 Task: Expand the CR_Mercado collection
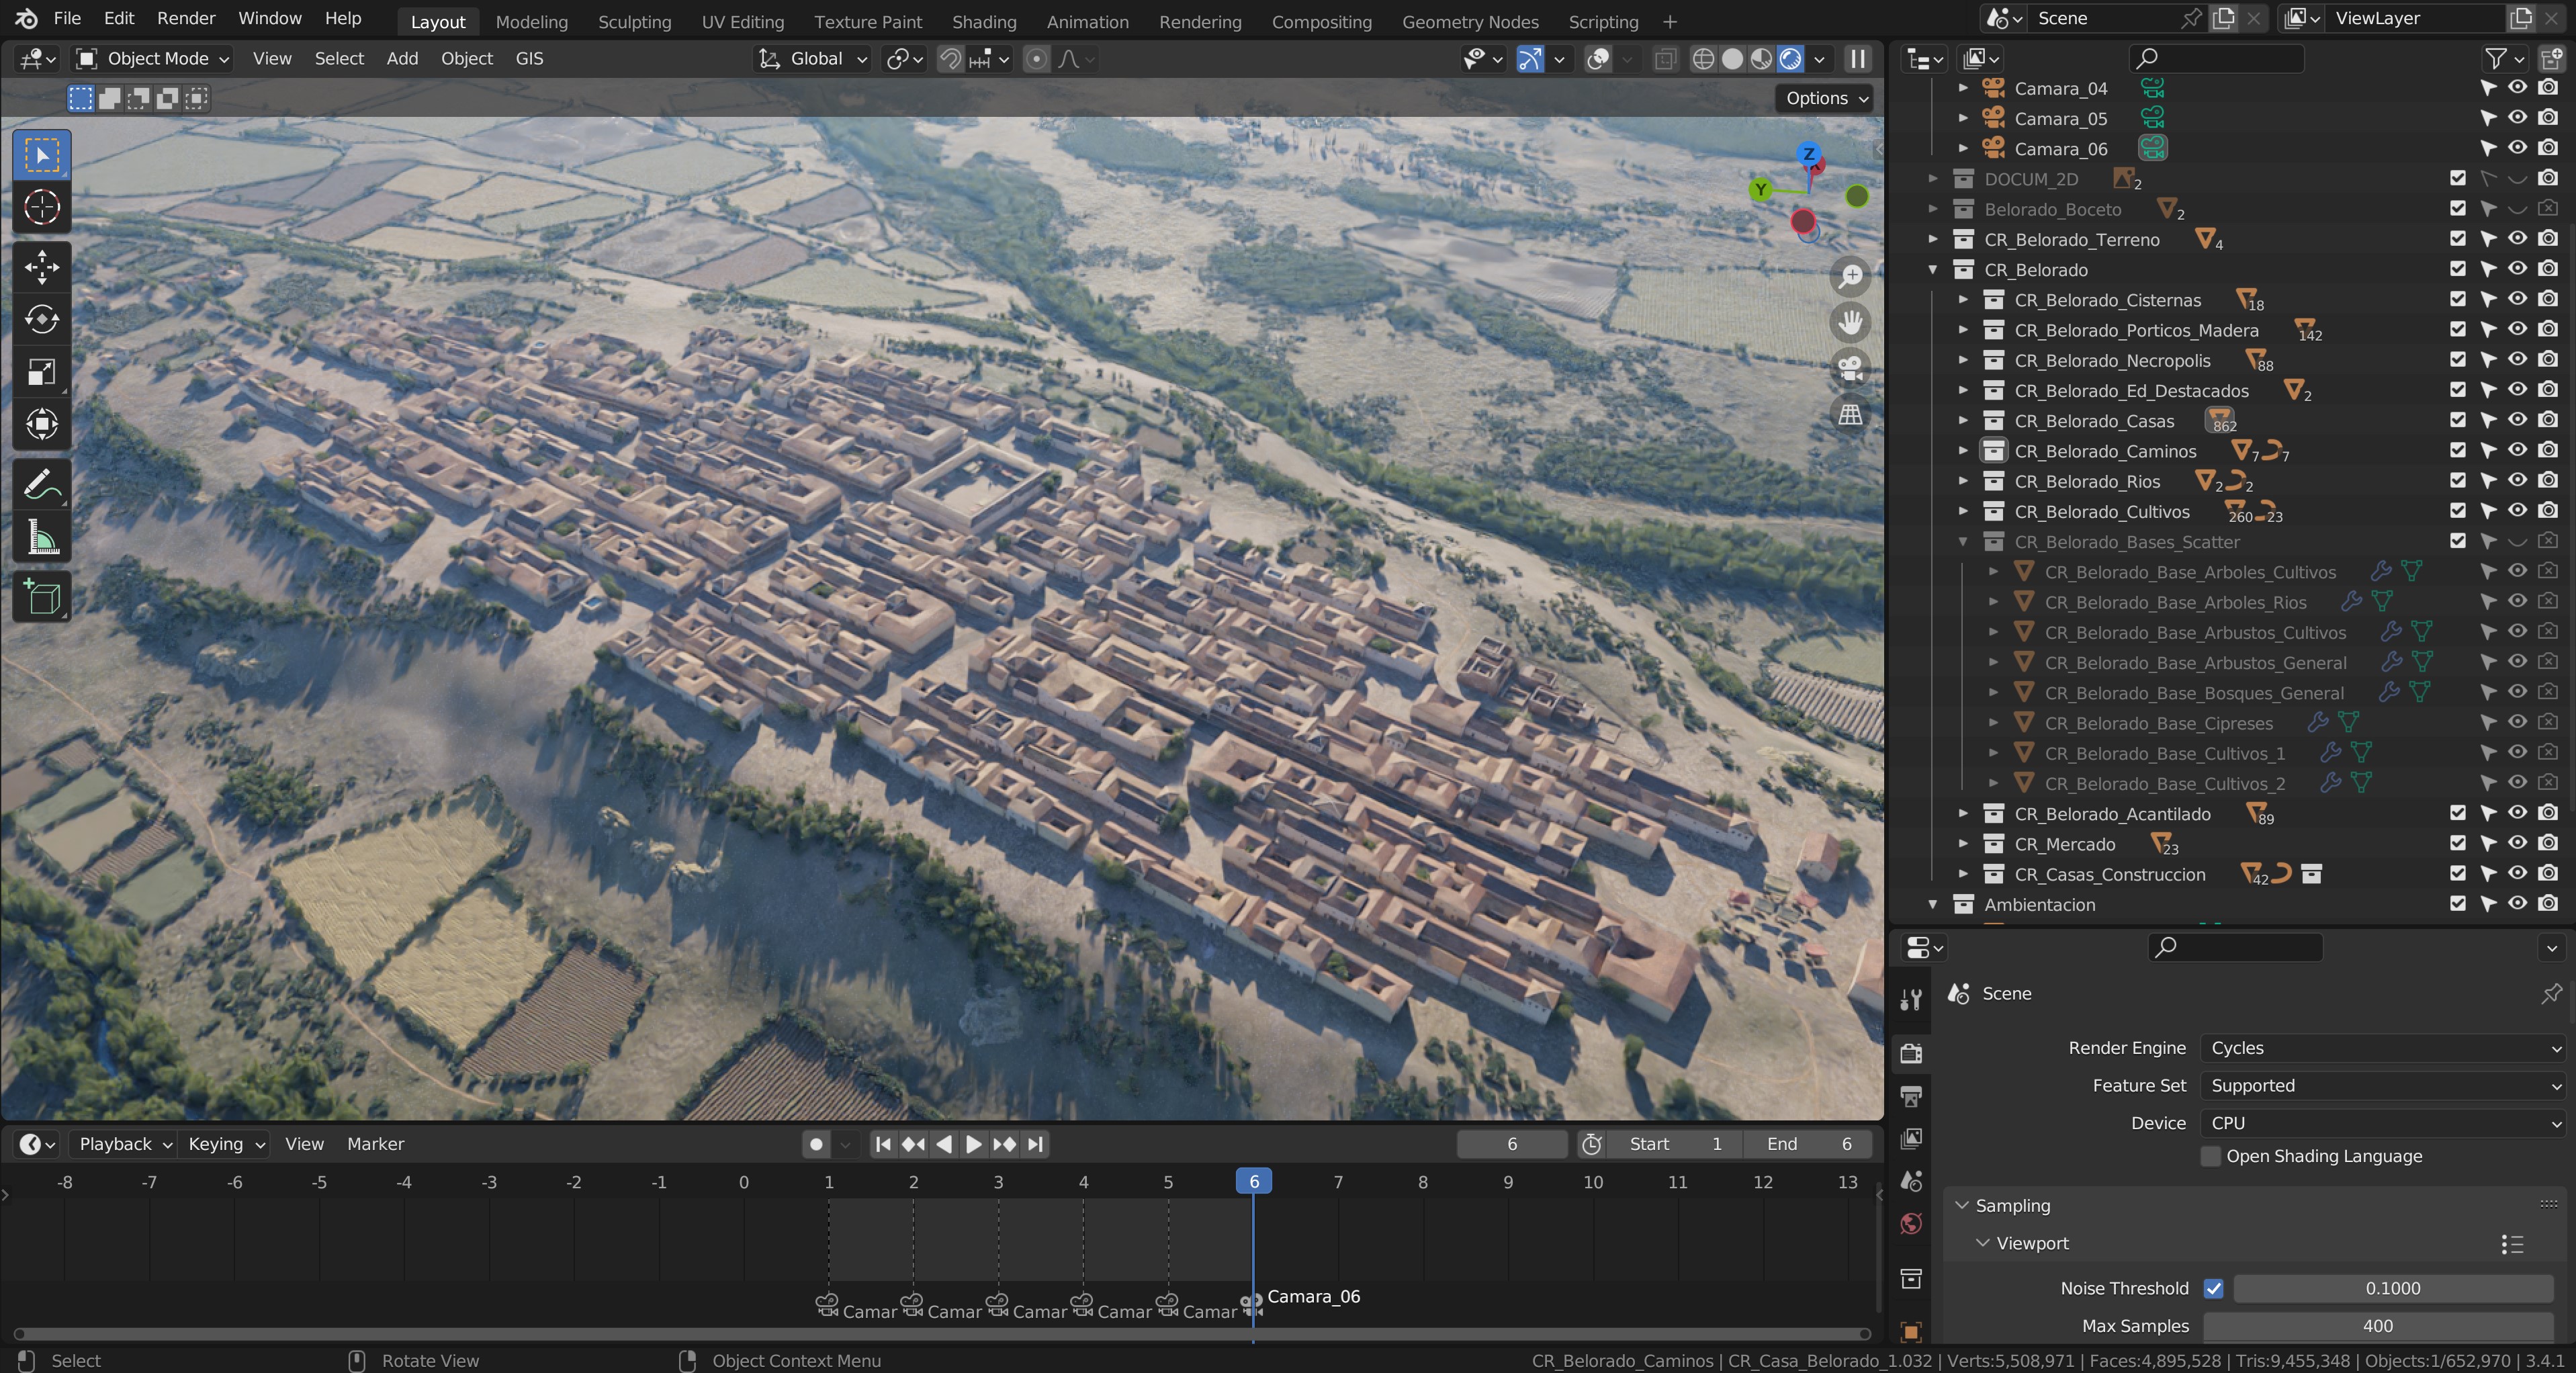[x=1962, y=844]
